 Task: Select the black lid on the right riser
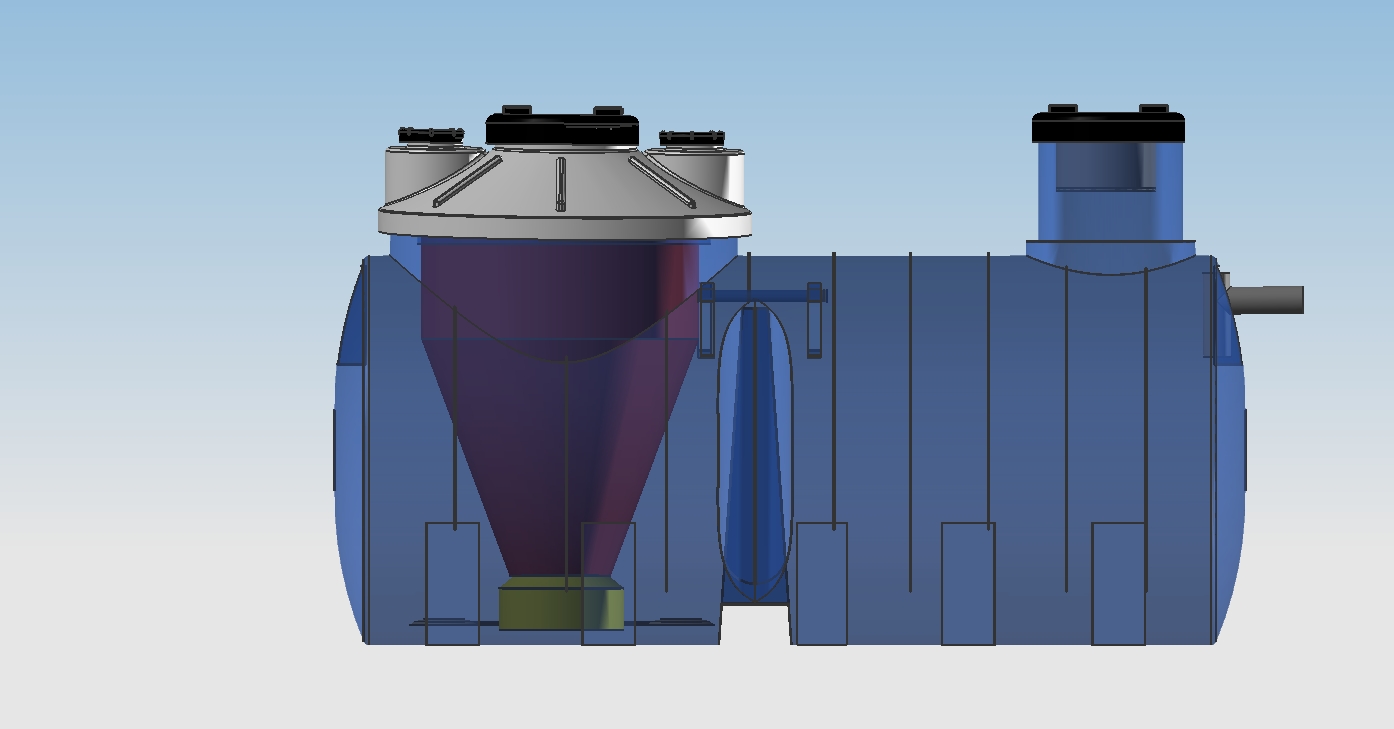(x=1108, y=127)
